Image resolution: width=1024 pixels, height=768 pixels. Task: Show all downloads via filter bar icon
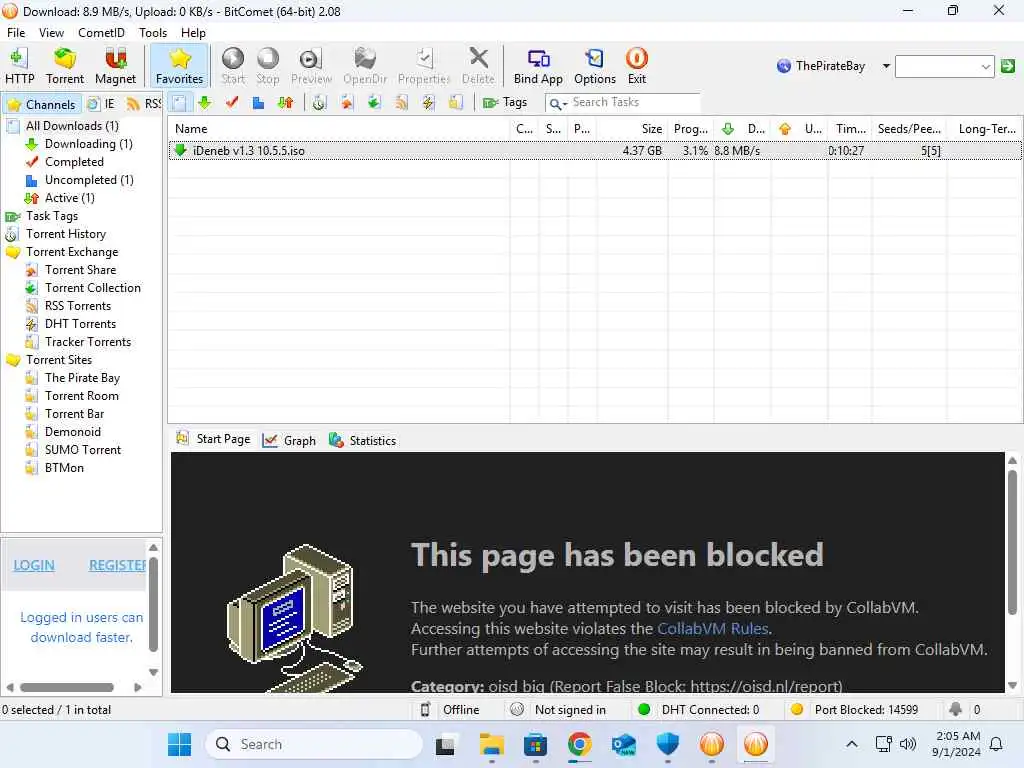click(x=180, y=103)
